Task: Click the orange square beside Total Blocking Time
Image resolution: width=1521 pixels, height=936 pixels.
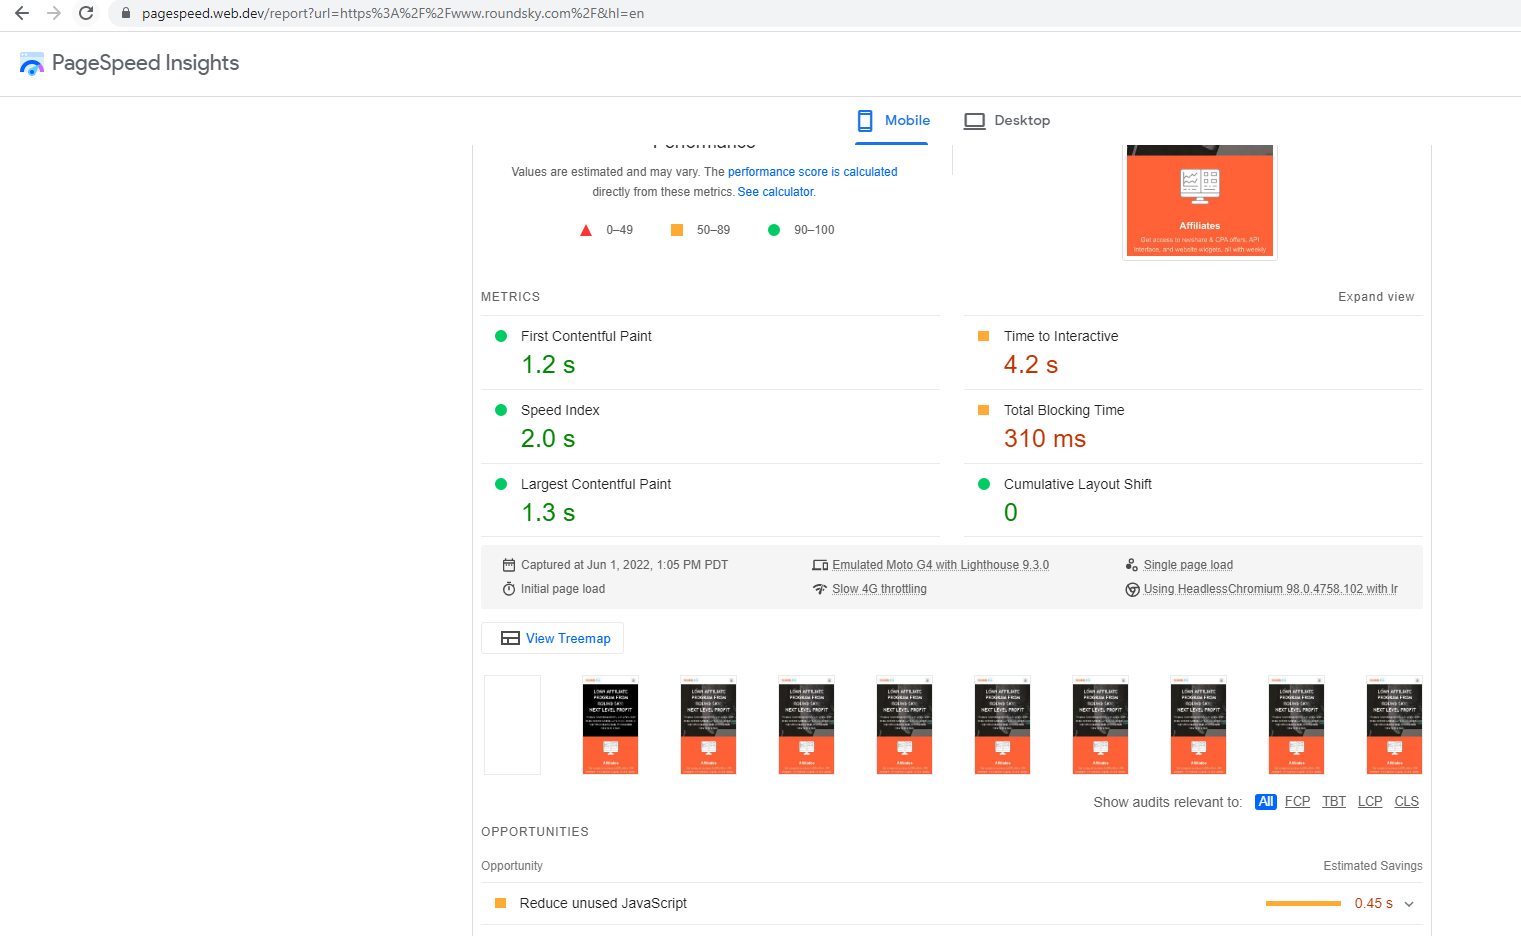Action: click(x=983, y=410)
